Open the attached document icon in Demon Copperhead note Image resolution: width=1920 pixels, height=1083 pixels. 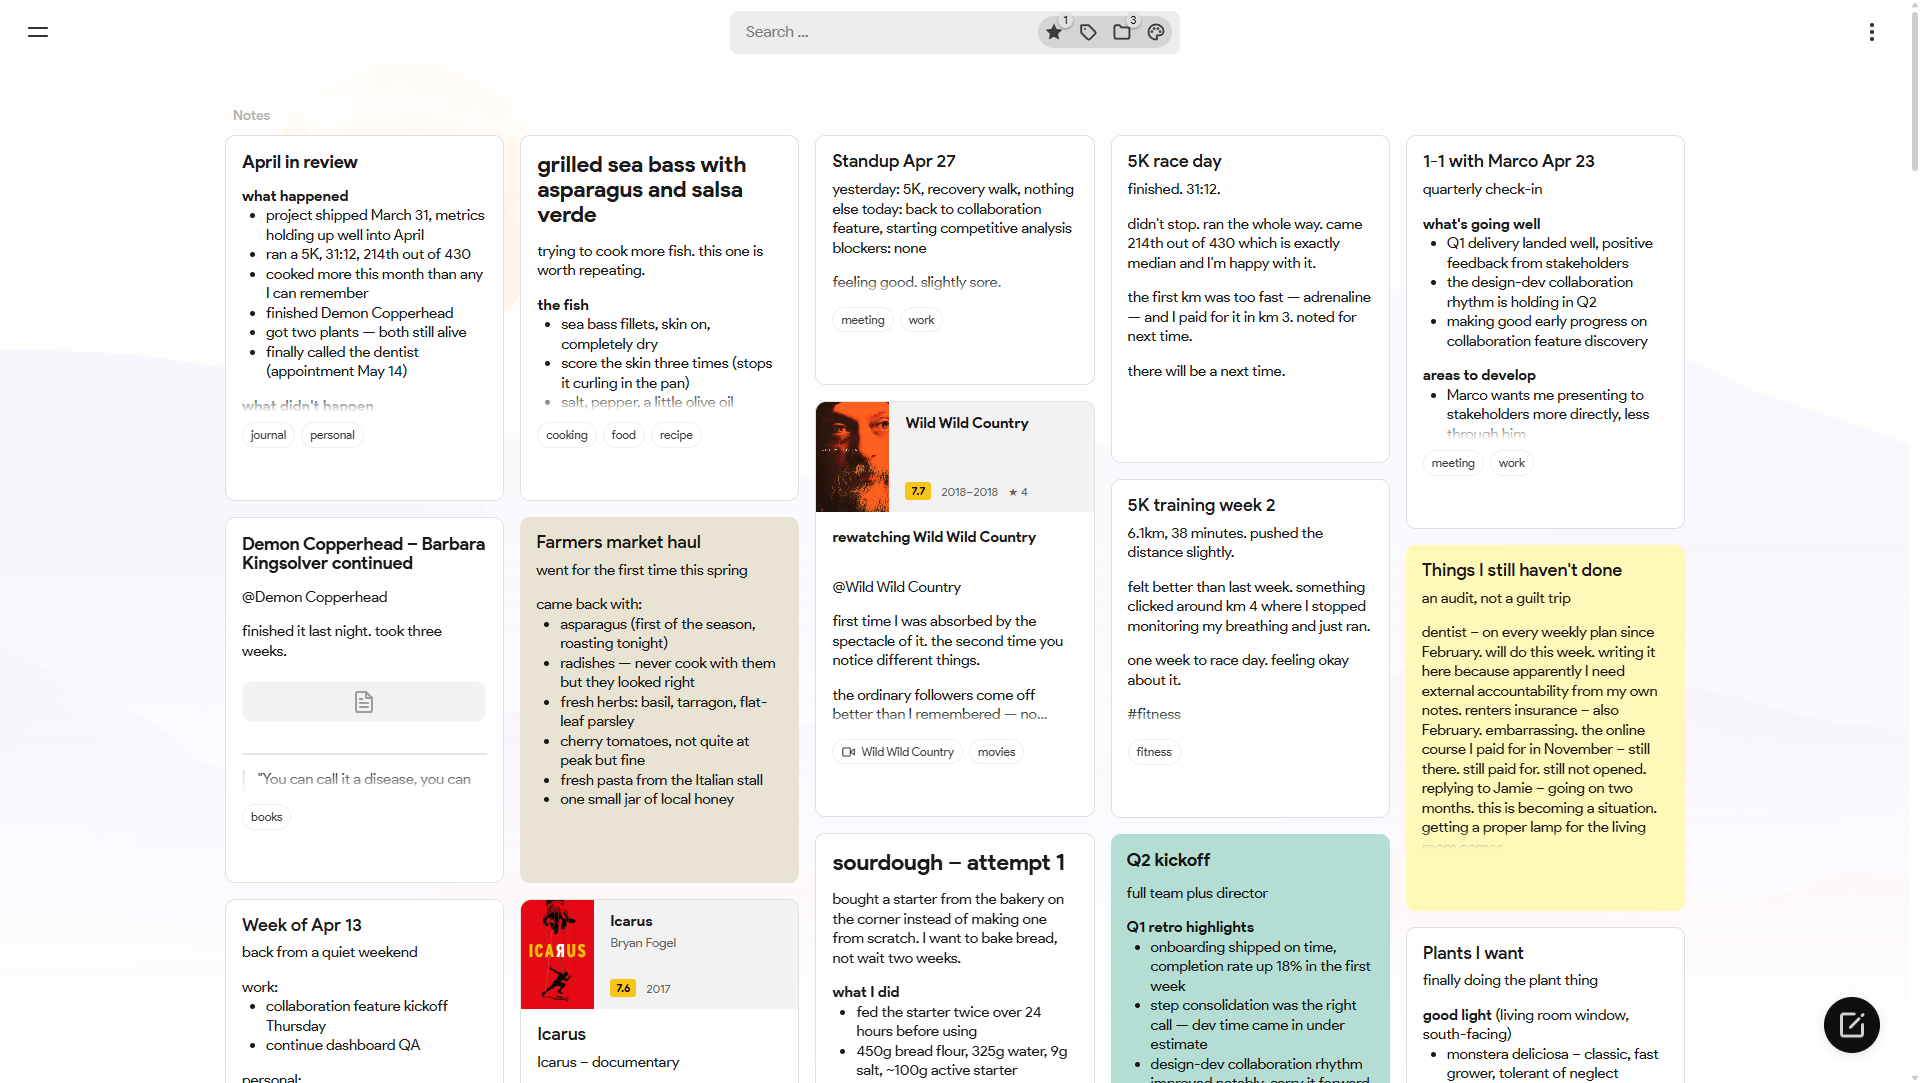(x=364, y=702)
